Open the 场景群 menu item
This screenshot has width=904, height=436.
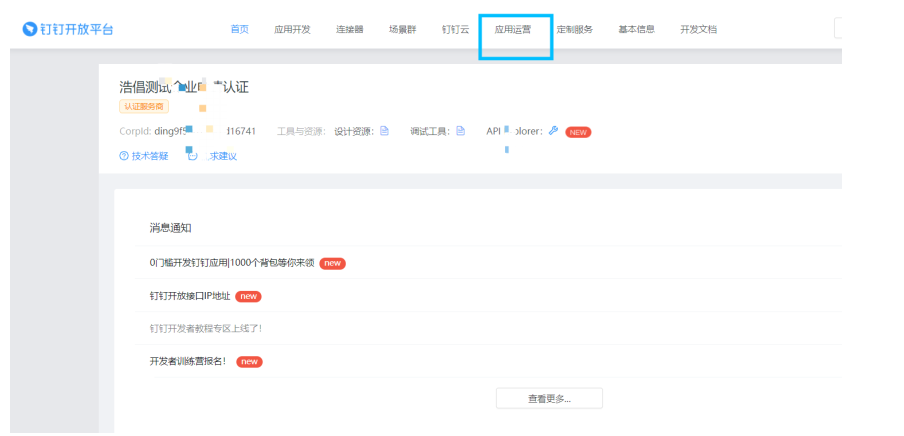pos(402,29)
